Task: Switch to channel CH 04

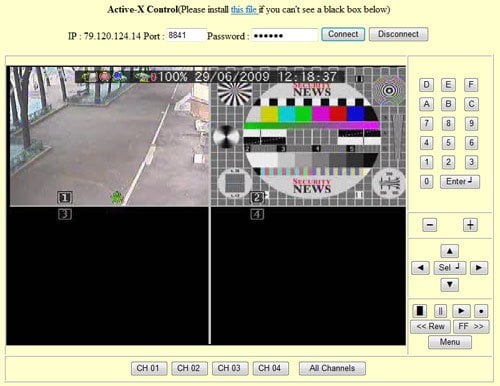Action: tap(271, 368)
